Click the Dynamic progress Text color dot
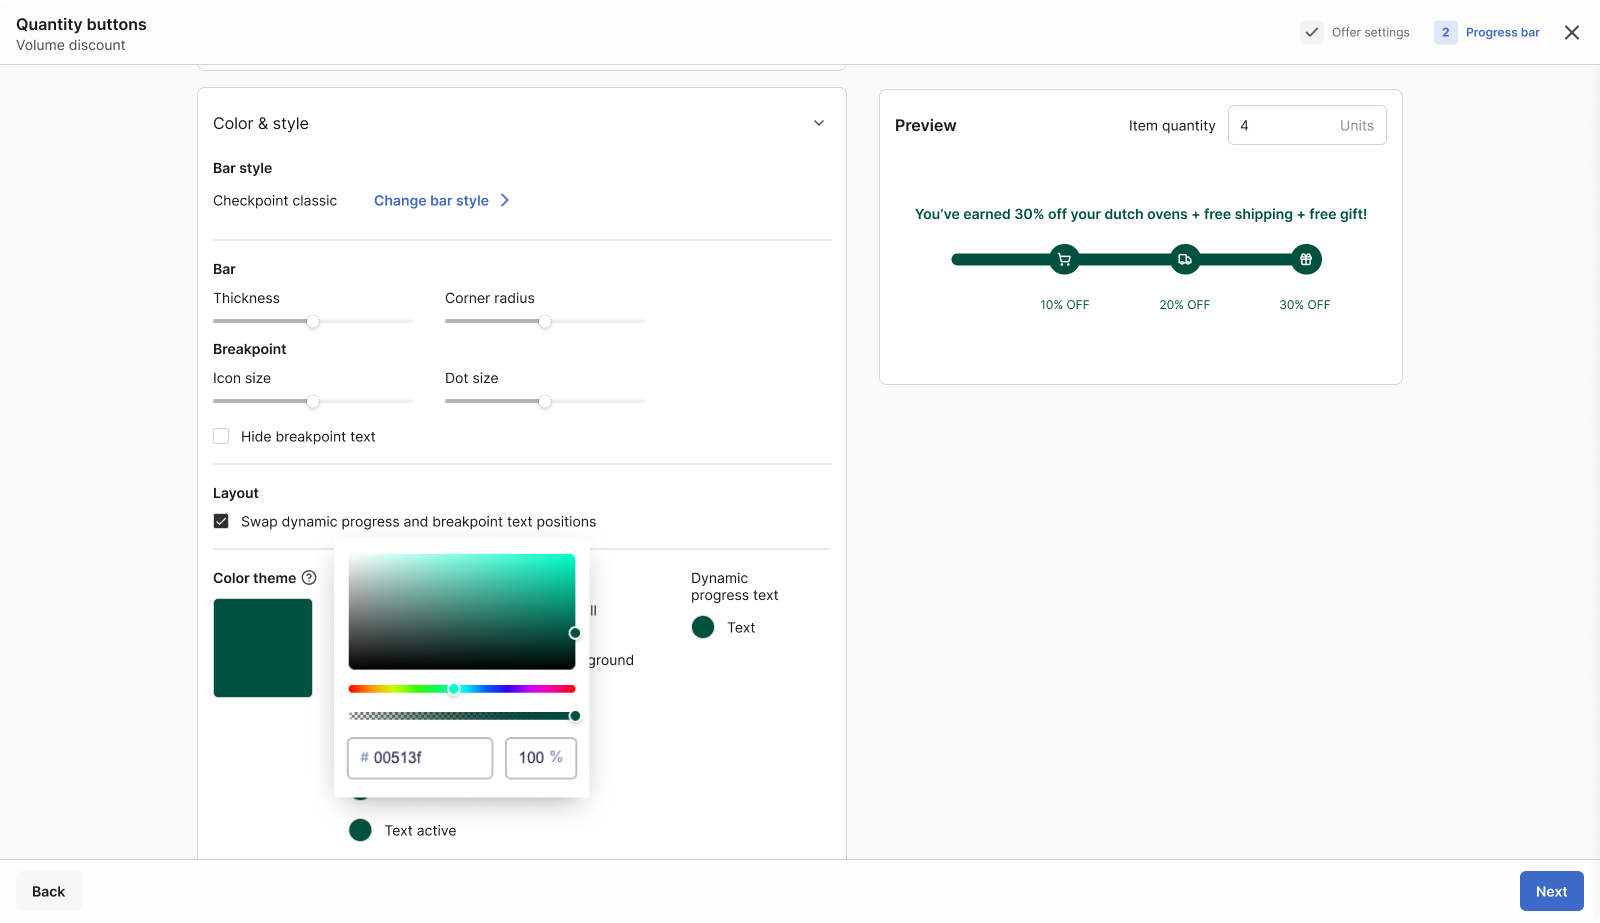This screenshot has height=923, width=1600. [x=703, y=627]
